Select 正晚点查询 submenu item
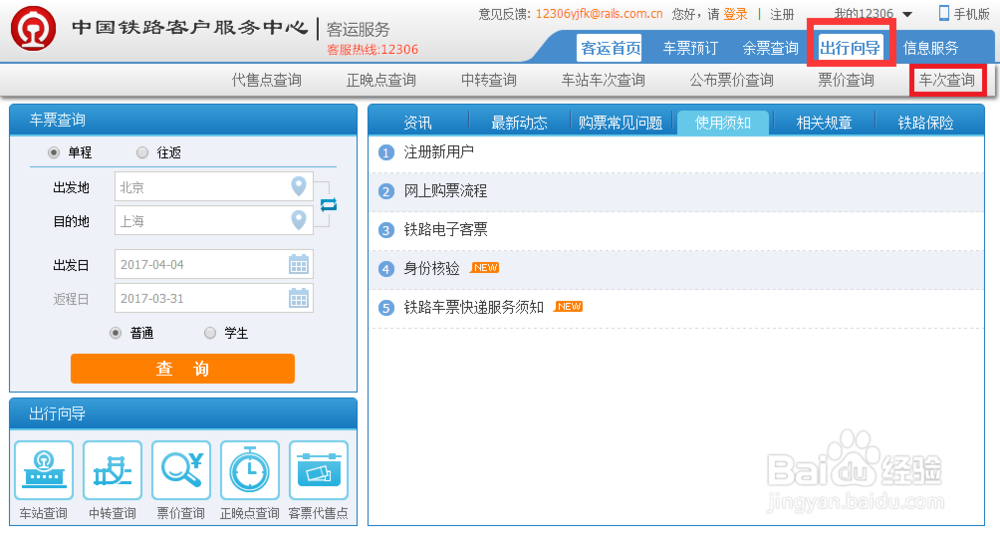 381,80
